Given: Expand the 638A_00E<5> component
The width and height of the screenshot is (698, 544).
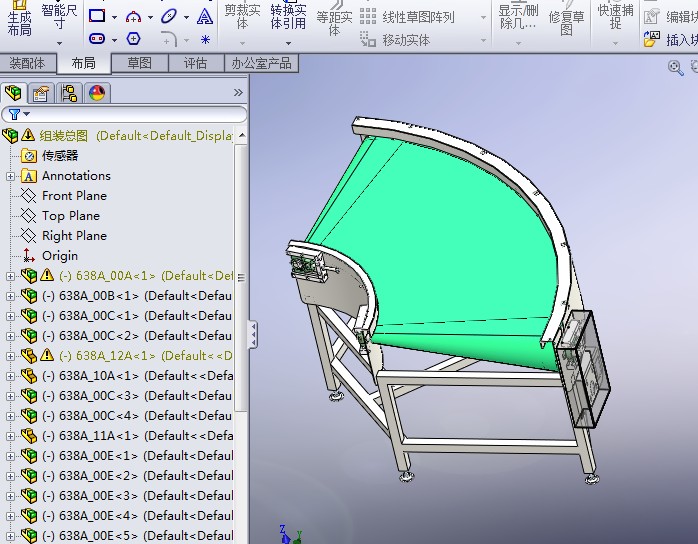Looking at the screenshot, I should [10, 537].
